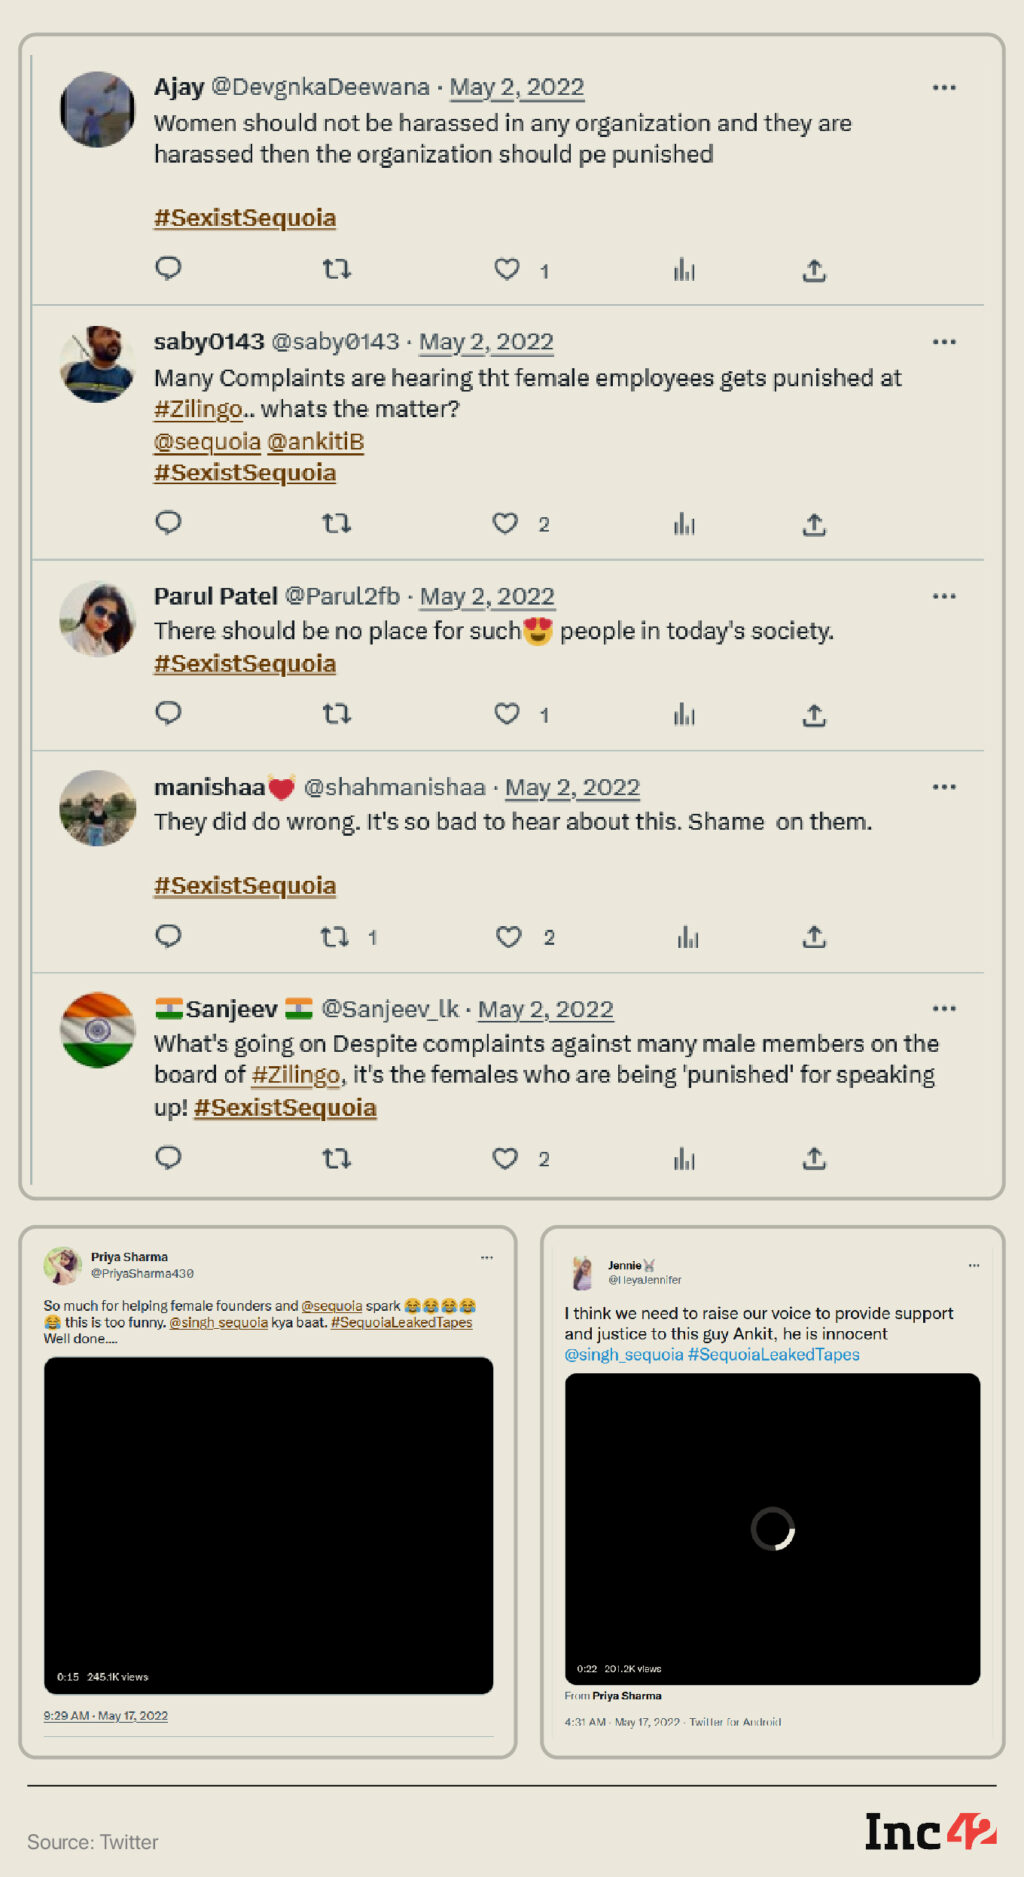This screenshot has height=1877, width=1024.
Task: Expand options on Priya Sharma's tweet
Action: click(x=487, y=1257)
